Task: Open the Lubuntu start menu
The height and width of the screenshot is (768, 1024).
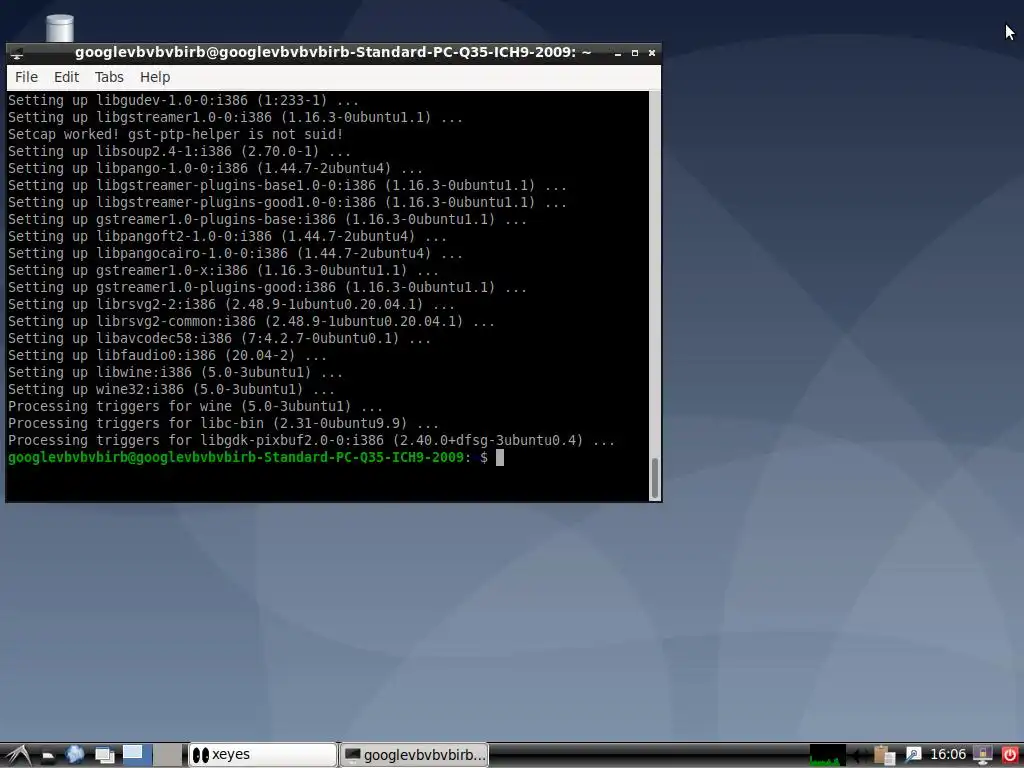Action: pos(18,756)
